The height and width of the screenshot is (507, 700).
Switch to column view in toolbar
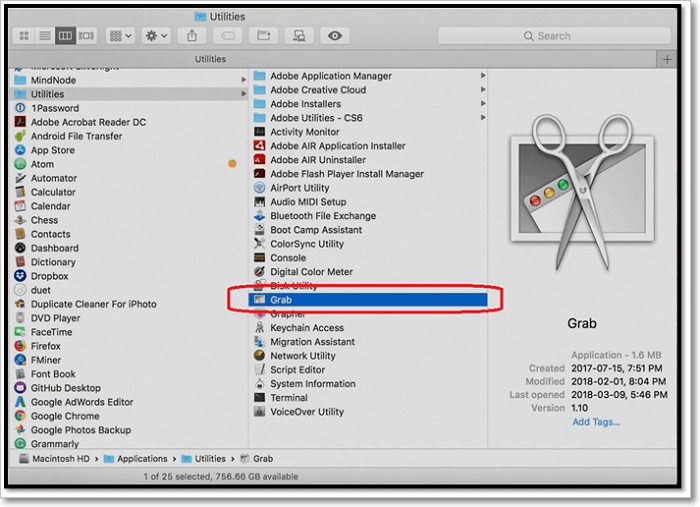tap(65, 36)
